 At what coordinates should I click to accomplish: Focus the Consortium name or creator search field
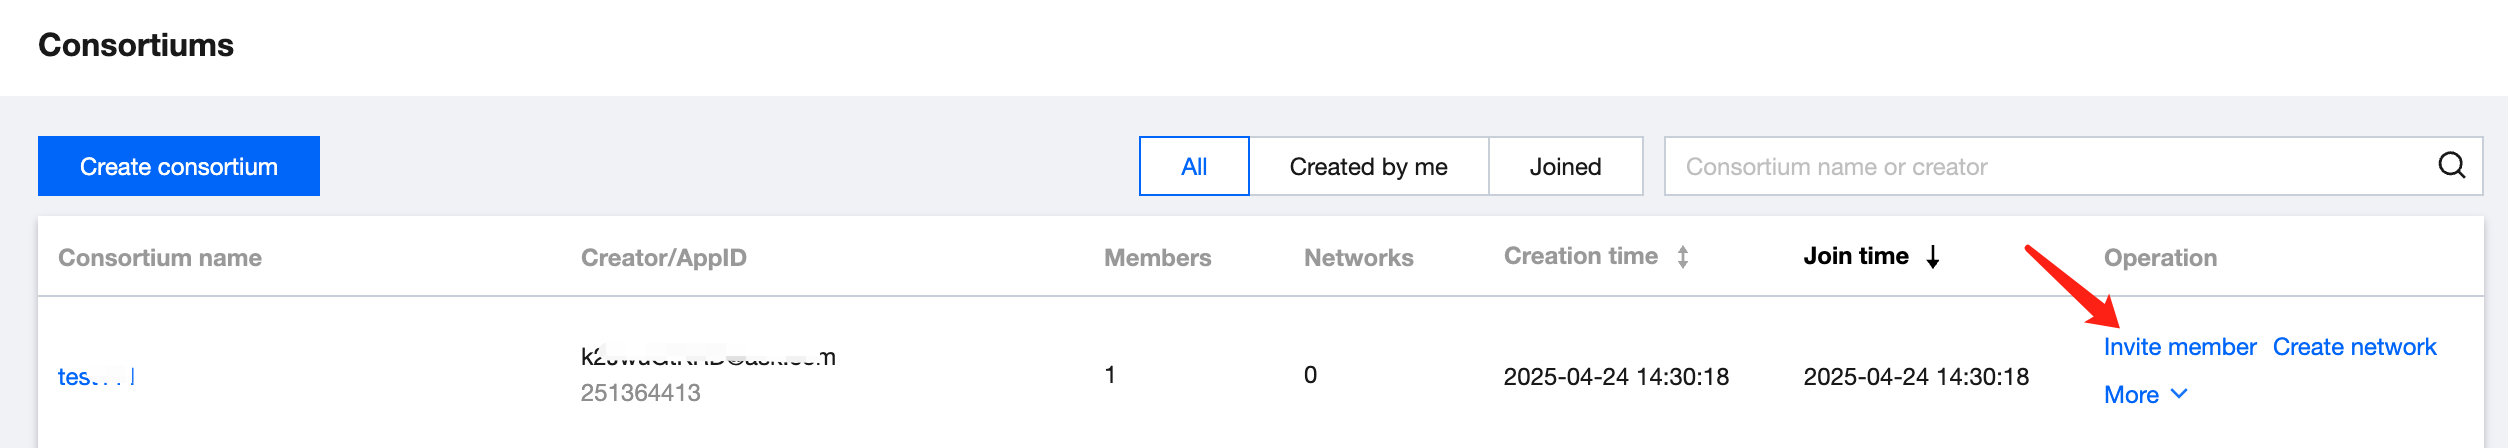click(2050, 166)
